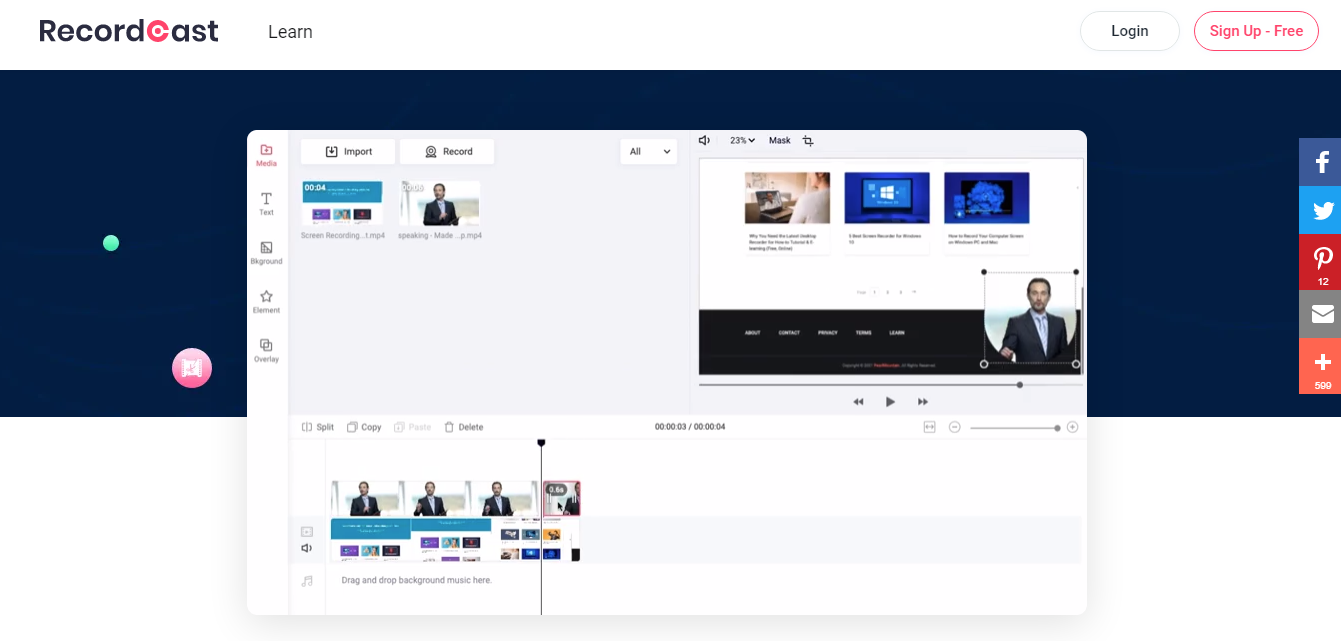Viewport: 1341px width, 641px height.
Task: Zoom in timeline with plus icon
Action: click(x=1072, y=427)
